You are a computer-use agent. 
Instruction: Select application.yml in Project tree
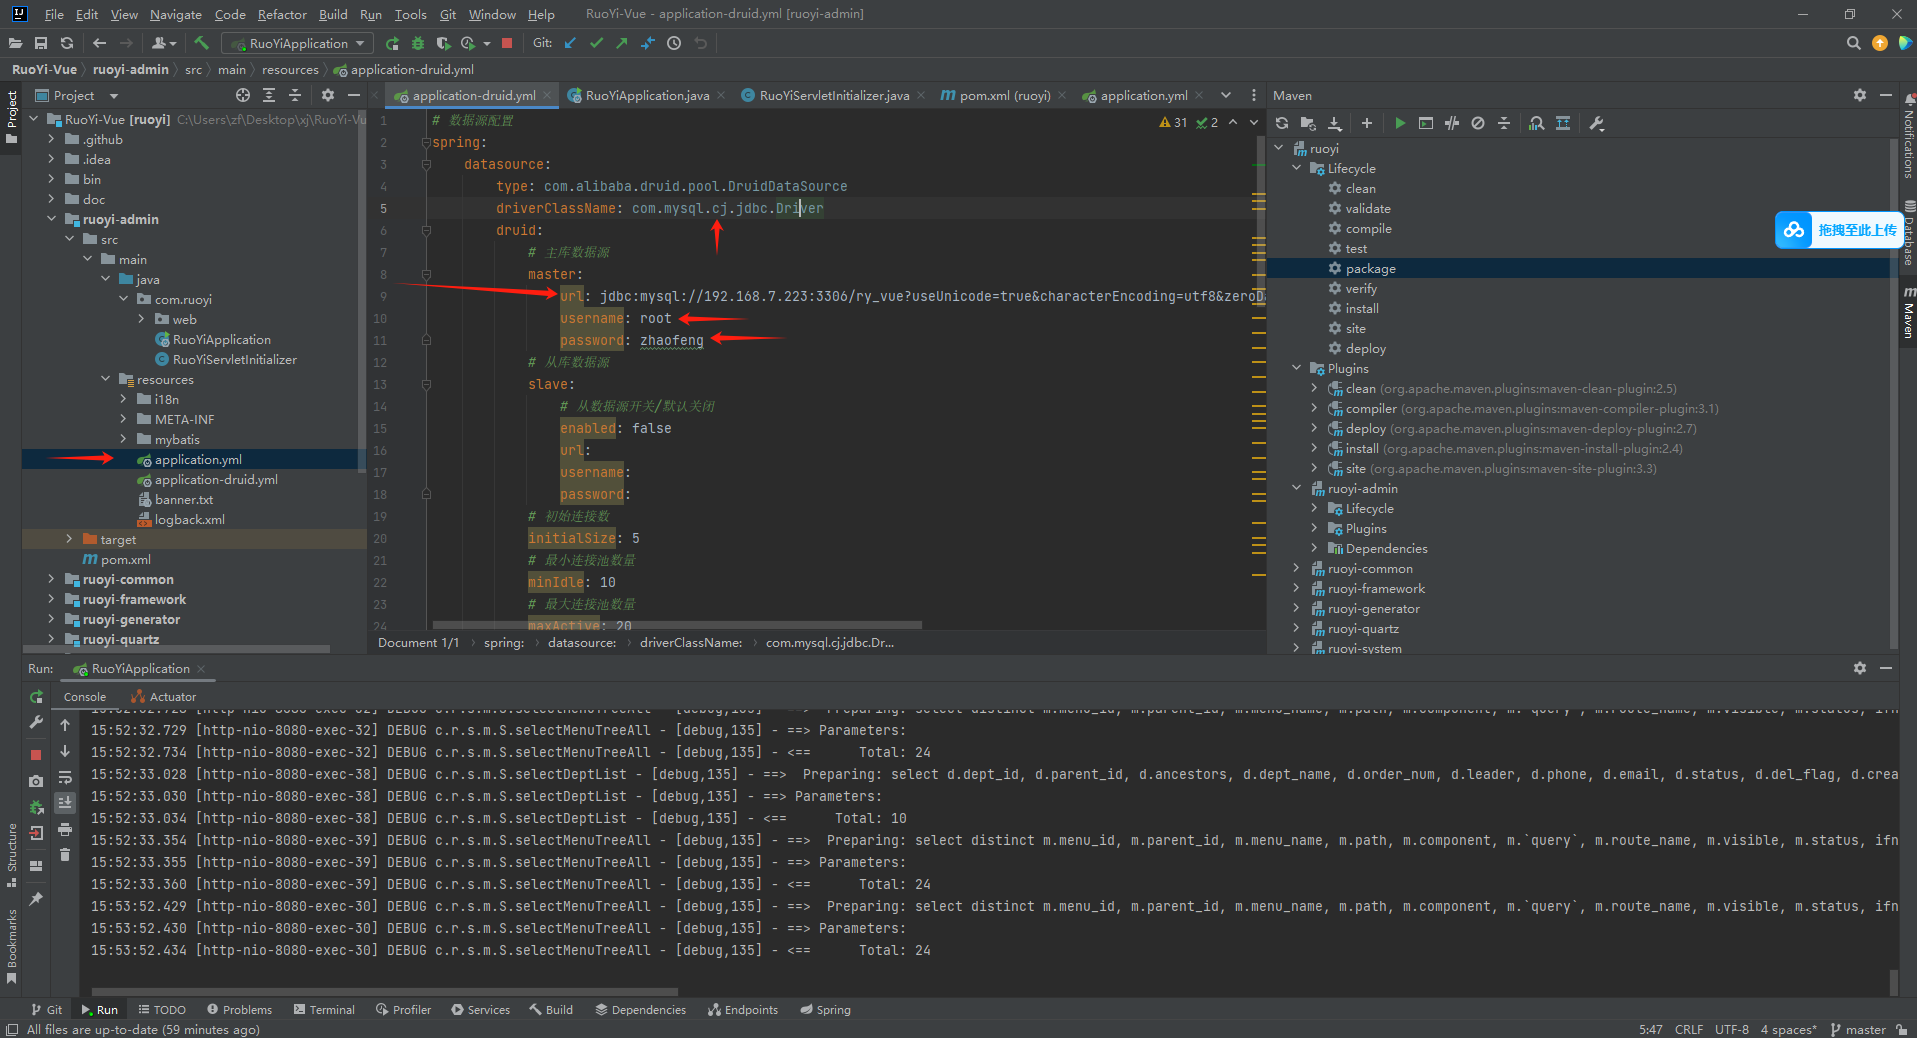[198, 459]
